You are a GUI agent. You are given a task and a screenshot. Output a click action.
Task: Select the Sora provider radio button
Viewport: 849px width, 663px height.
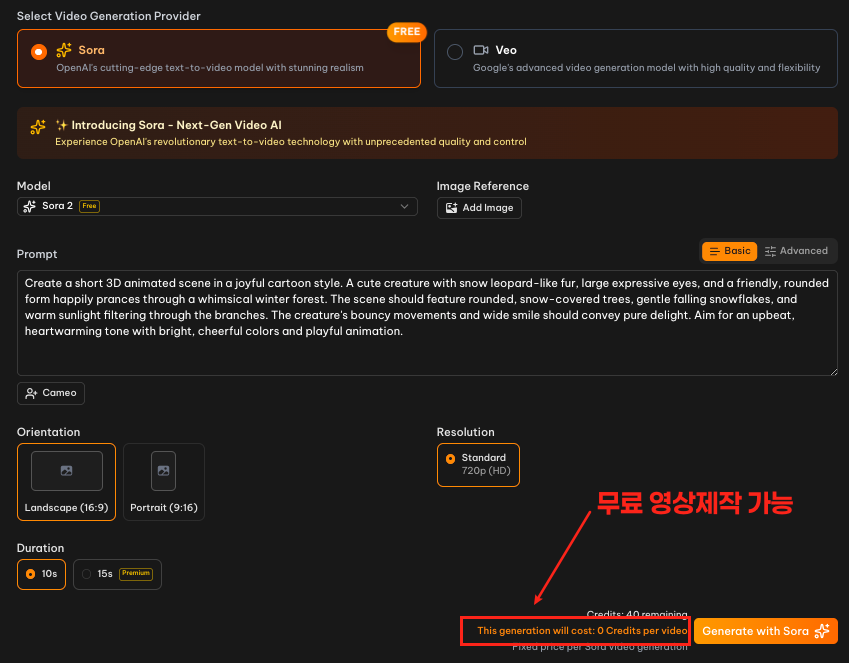(x=38, y=52)
